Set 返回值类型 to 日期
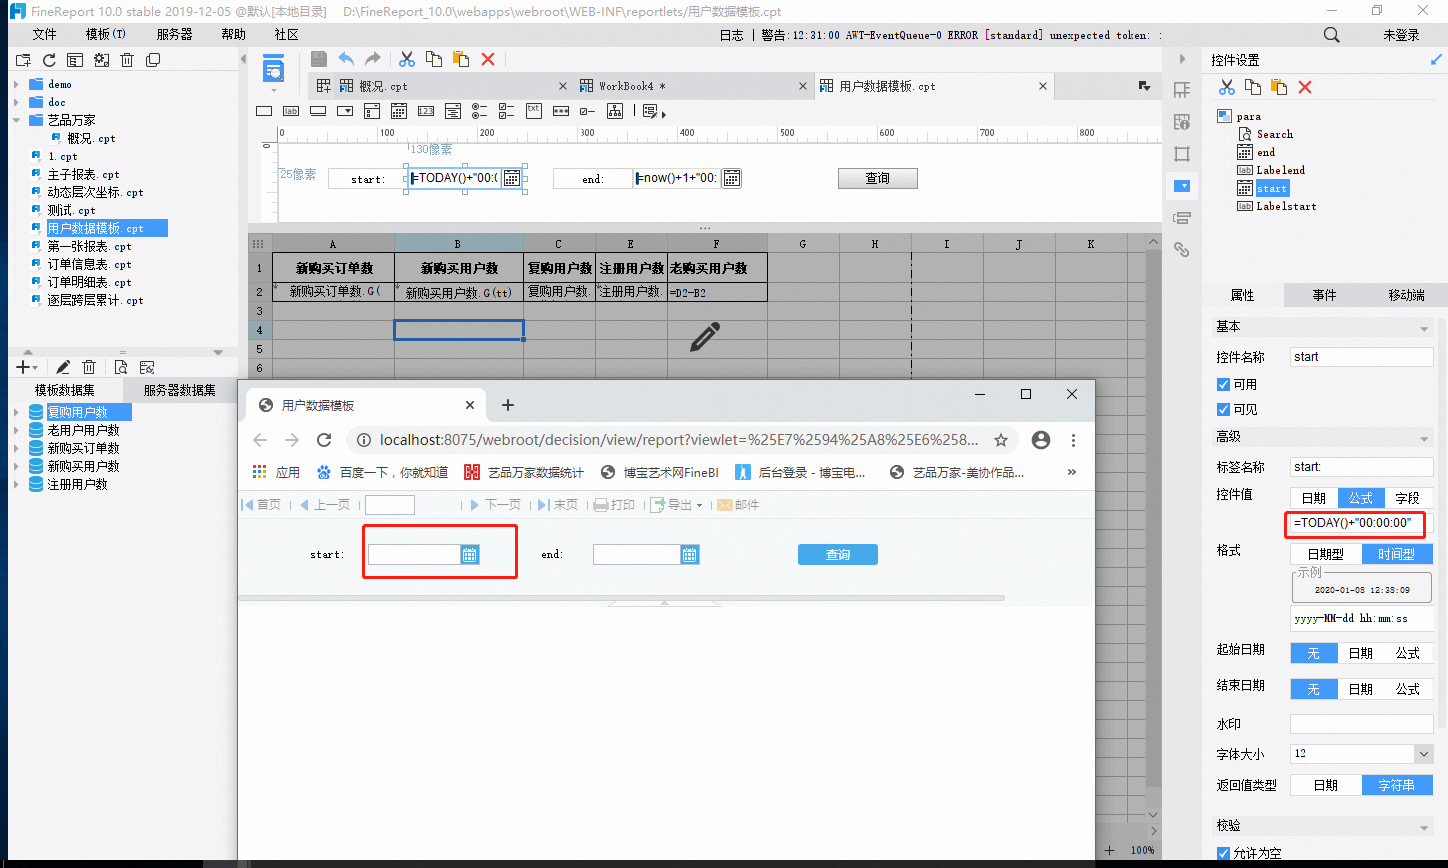This screenshot has height=868, width=1448. coord(1326,785)
